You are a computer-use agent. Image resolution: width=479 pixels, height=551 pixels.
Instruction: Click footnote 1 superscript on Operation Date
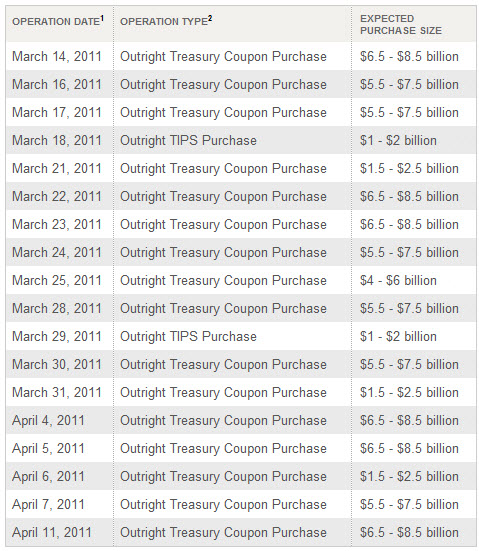102,18
